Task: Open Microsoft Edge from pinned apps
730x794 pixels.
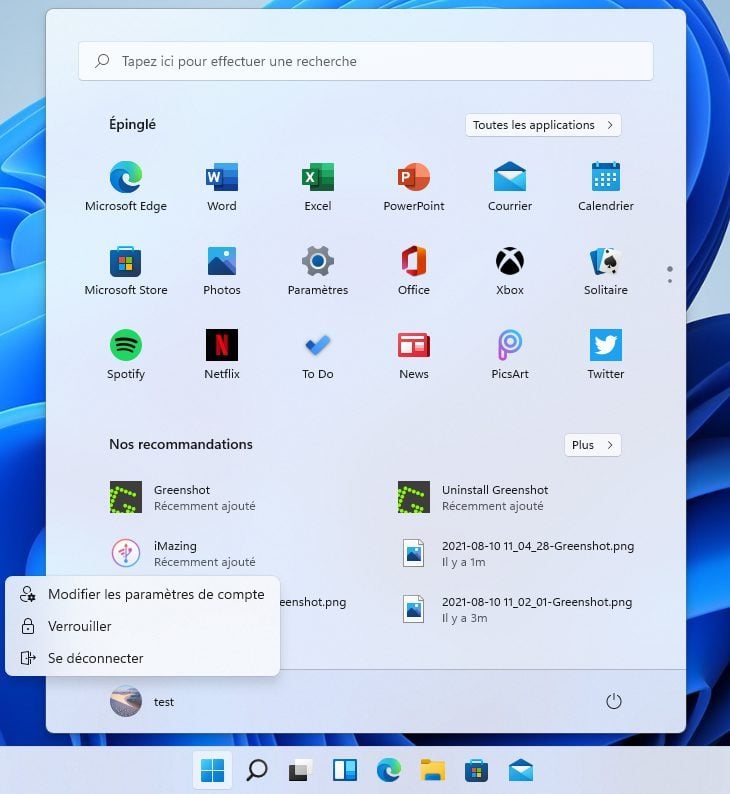Action: coord(126,186)
